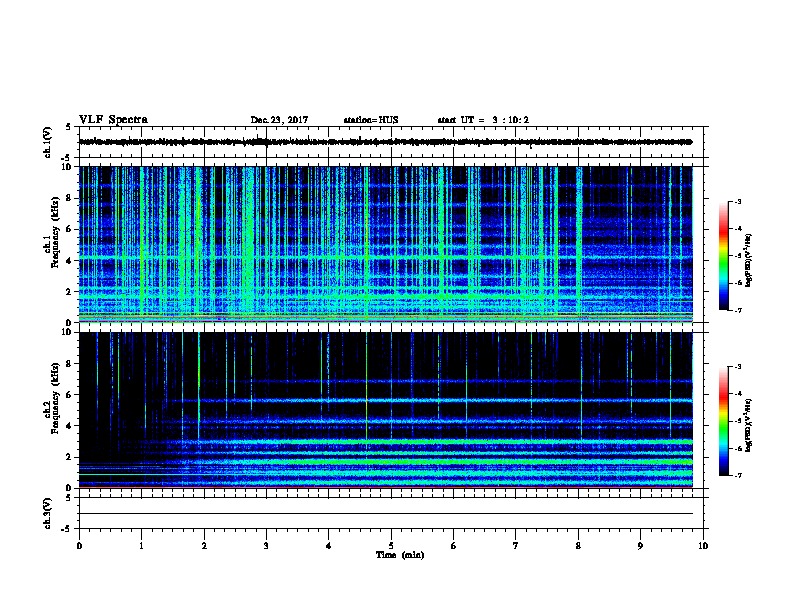Click the "-7" label on ch.2 colorbar

[737, 476]
